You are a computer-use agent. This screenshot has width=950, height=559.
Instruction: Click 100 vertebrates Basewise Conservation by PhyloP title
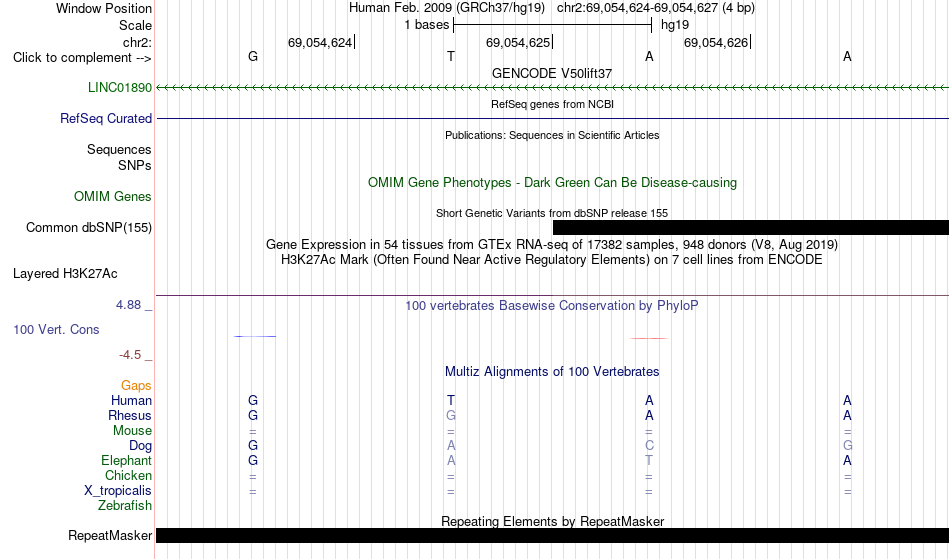click(x=552, y=305)
